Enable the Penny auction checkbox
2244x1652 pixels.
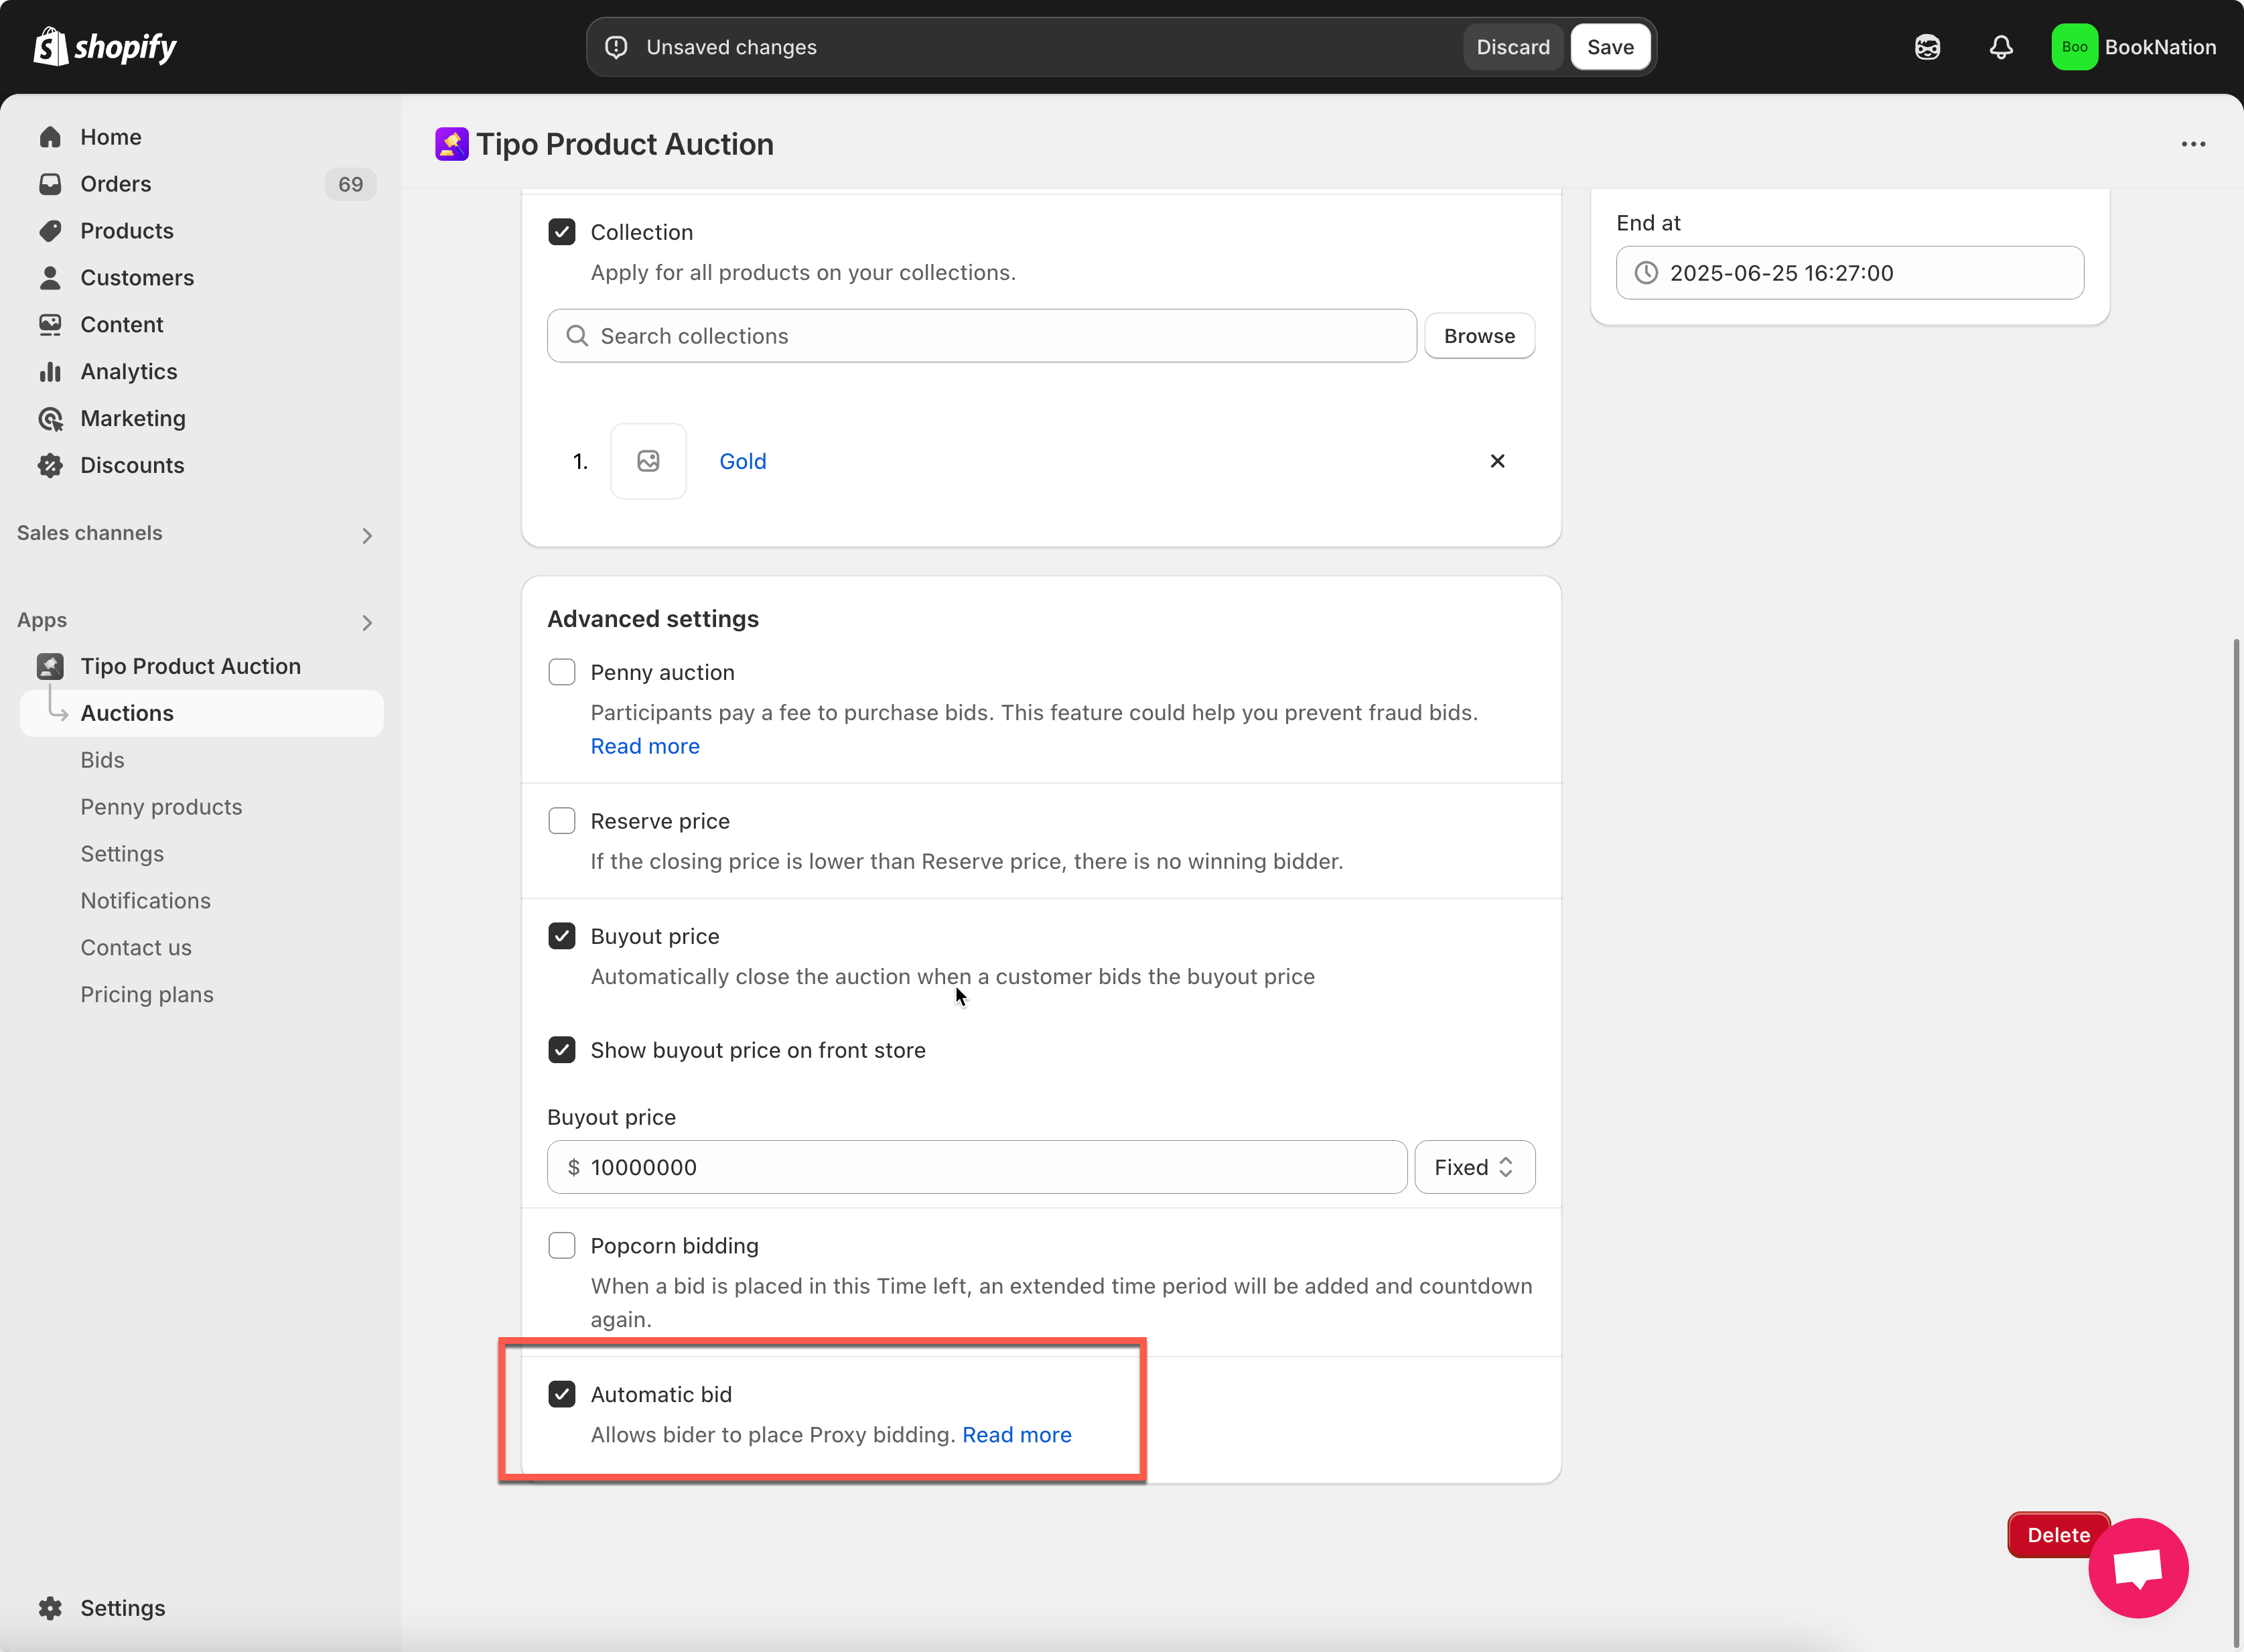(562, 672)
